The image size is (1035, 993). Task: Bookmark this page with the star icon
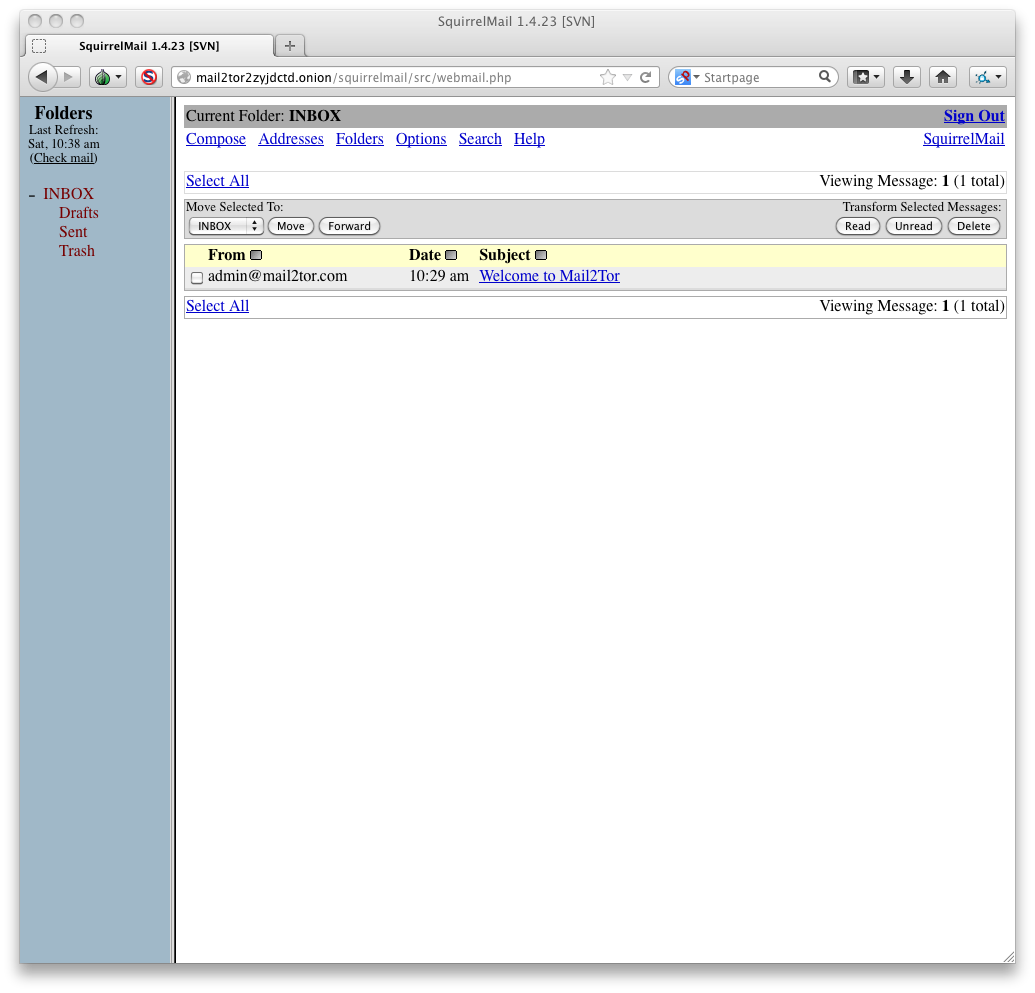pos(608,77)
